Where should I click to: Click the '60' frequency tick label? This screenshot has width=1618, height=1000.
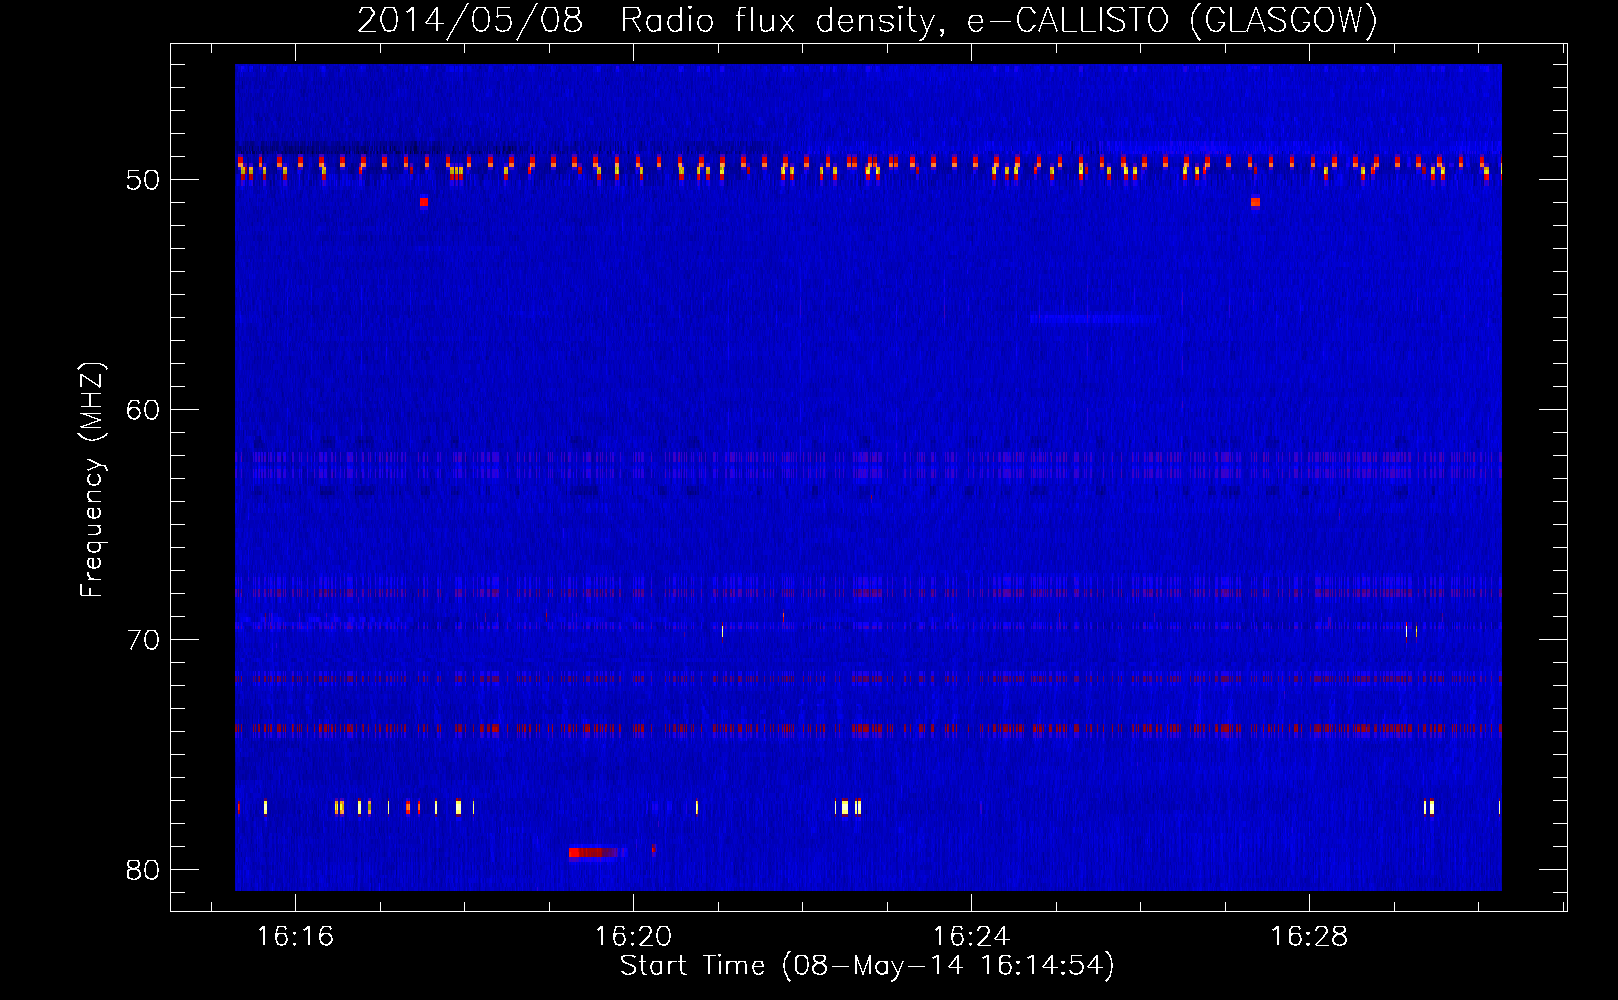(144, 410)
